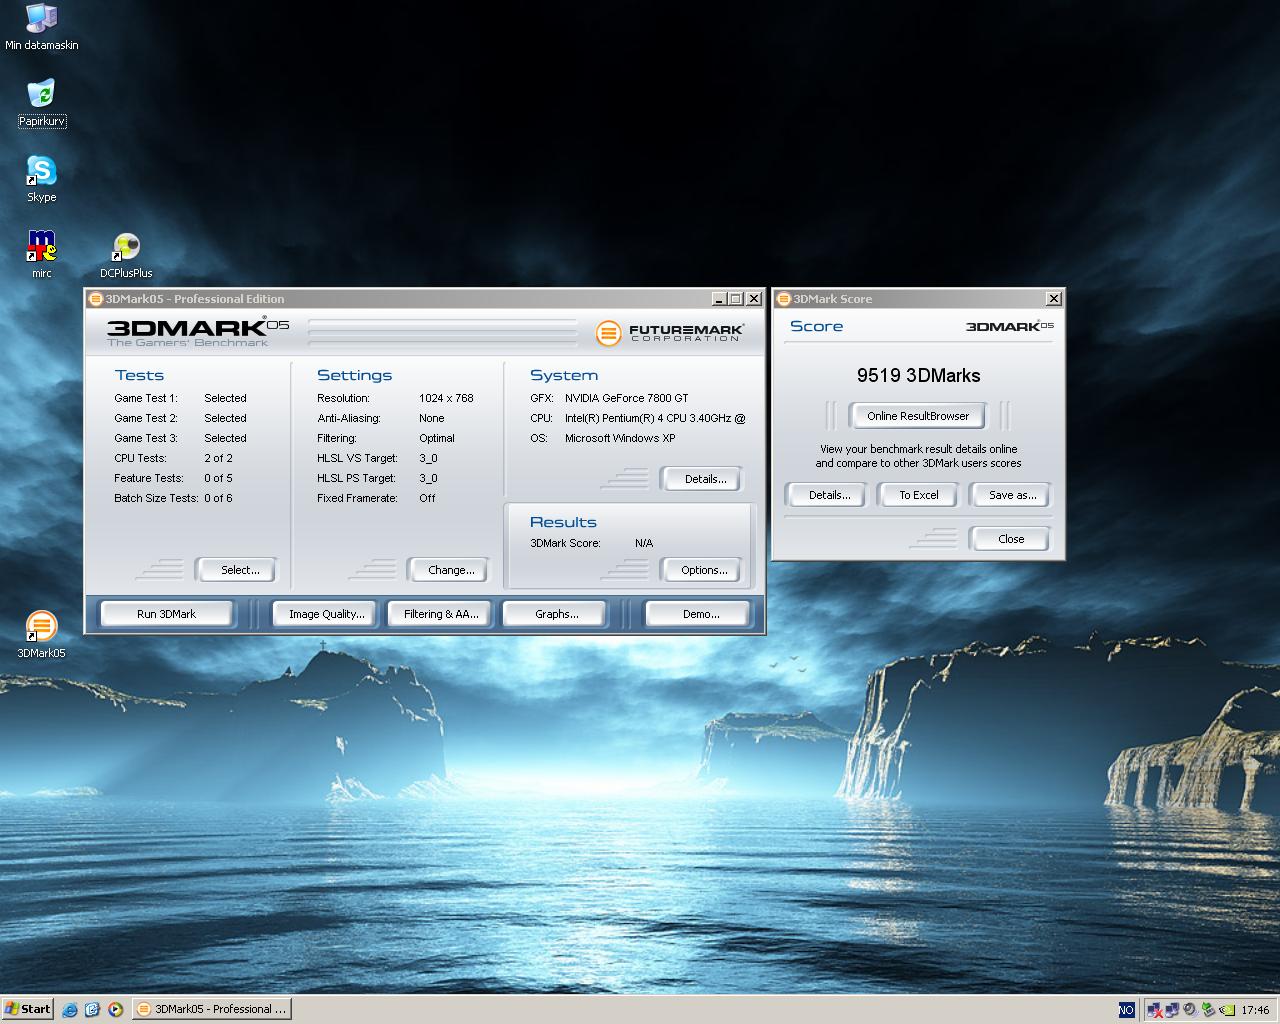This screenshot has height=1024, width=1280.
Task: Open the Start menu
Action: pyautogui.click(x=27, y=1009)
